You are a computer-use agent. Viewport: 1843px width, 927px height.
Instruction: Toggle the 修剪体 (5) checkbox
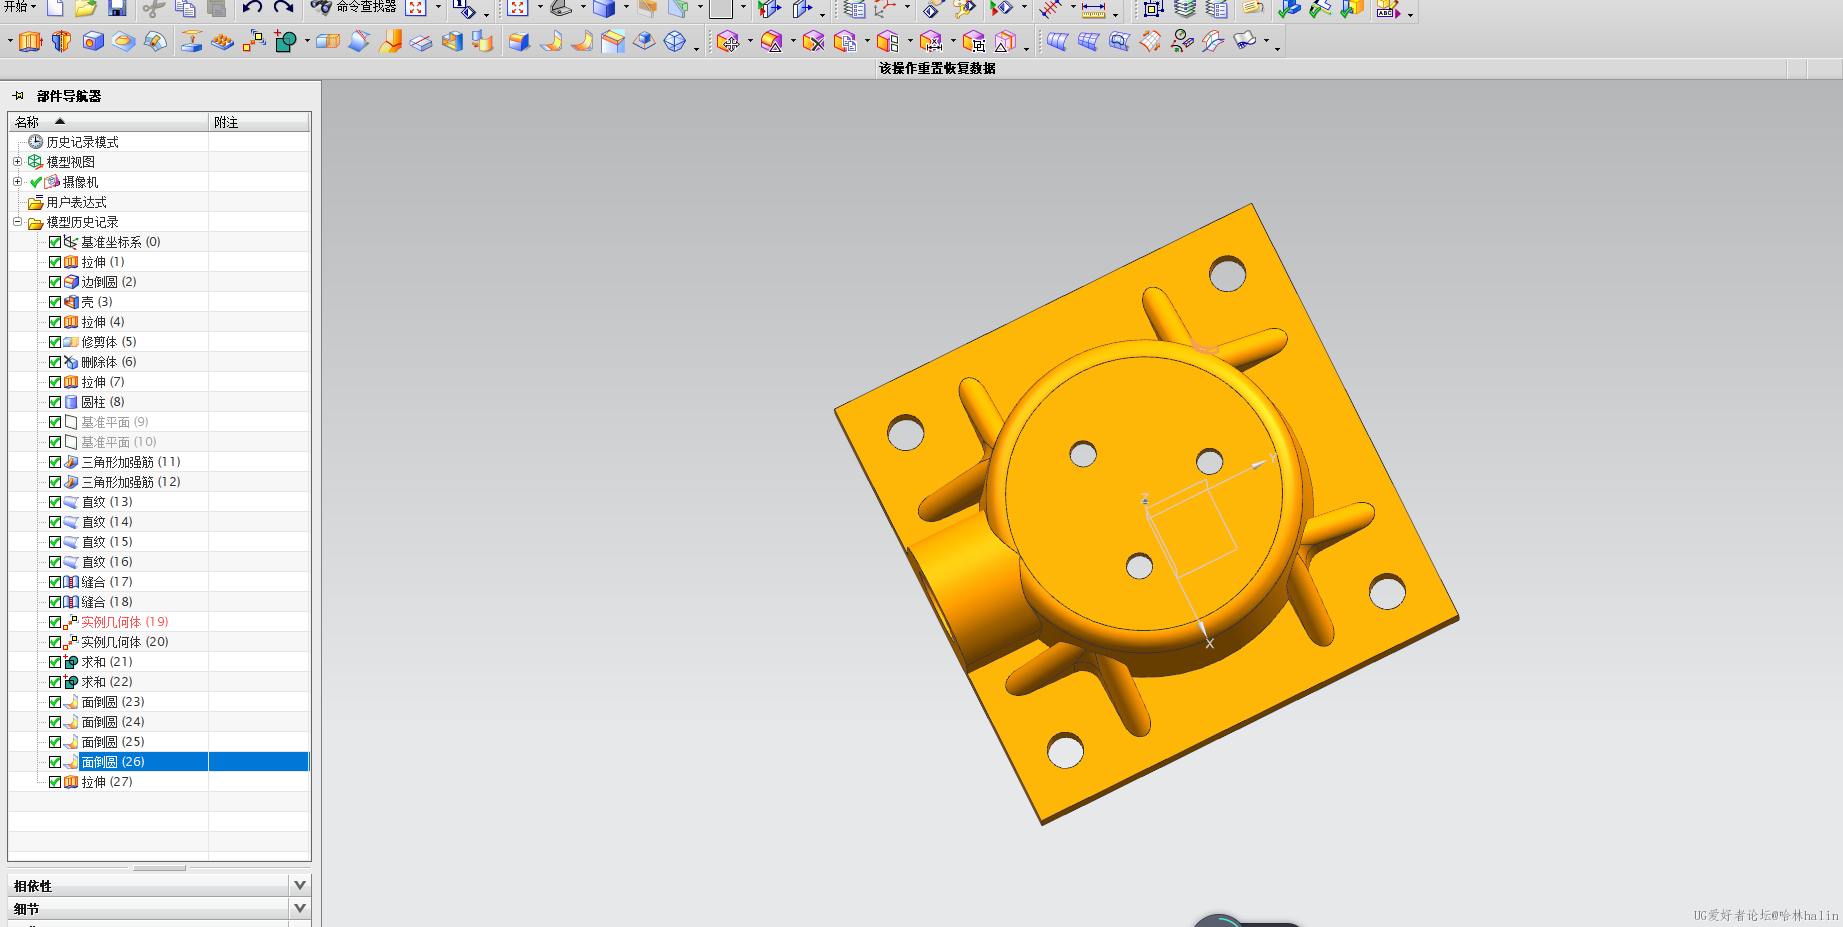point(55,342)
